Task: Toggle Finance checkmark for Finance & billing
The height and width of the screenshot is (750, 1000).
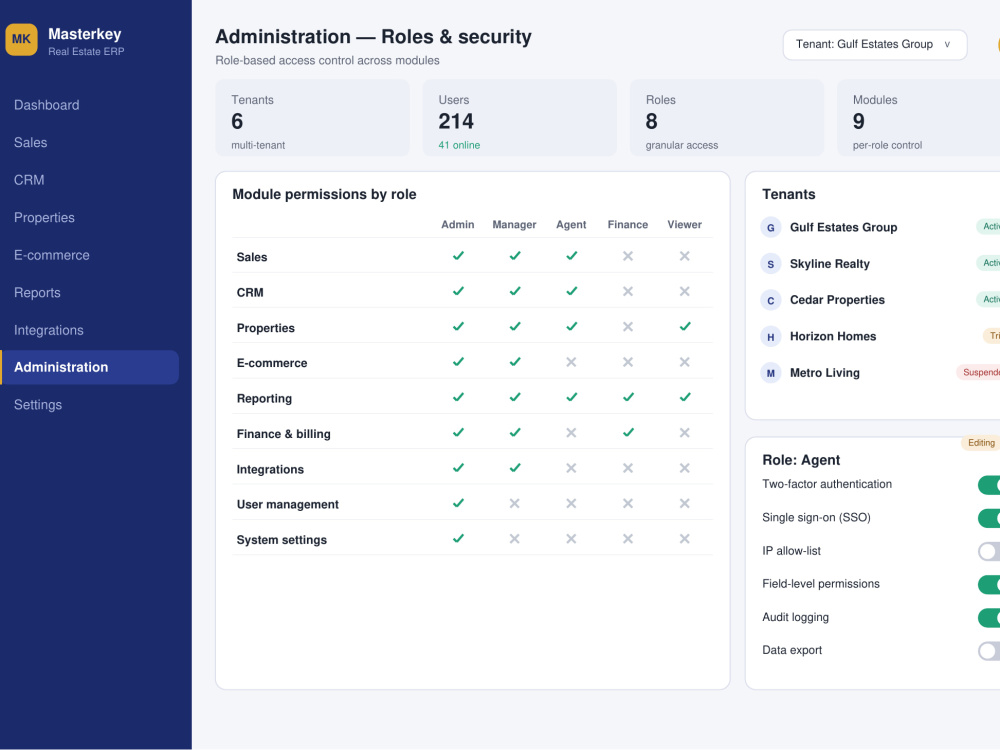Action: pos(628,432)
